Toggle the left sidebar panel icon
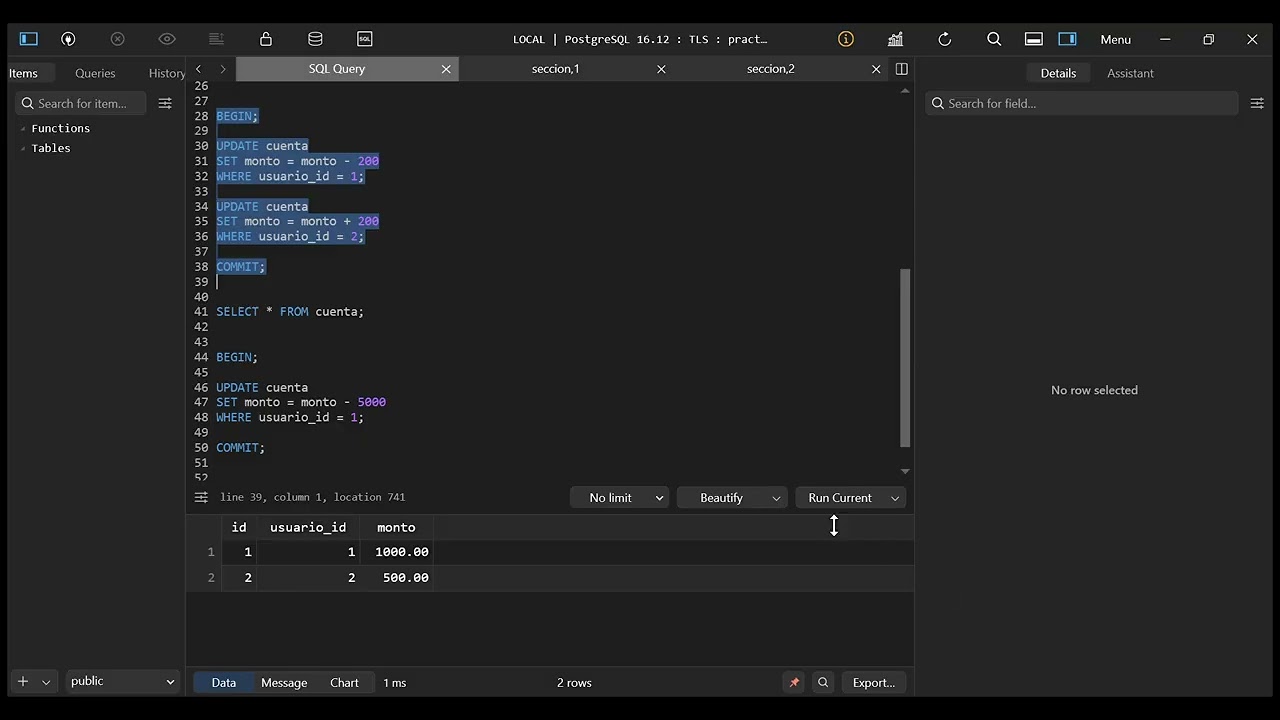 tap(29, 39)
